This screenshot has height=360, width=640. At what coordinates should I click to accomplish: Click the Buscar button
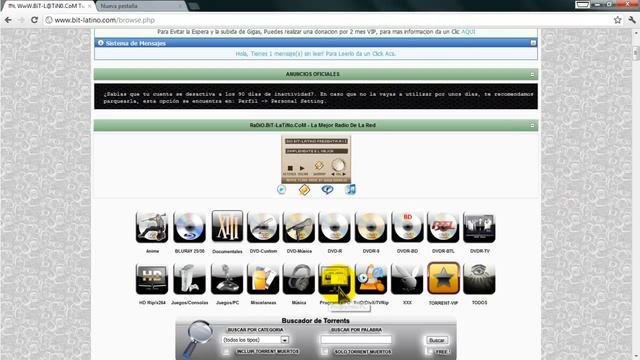point(437,340)
